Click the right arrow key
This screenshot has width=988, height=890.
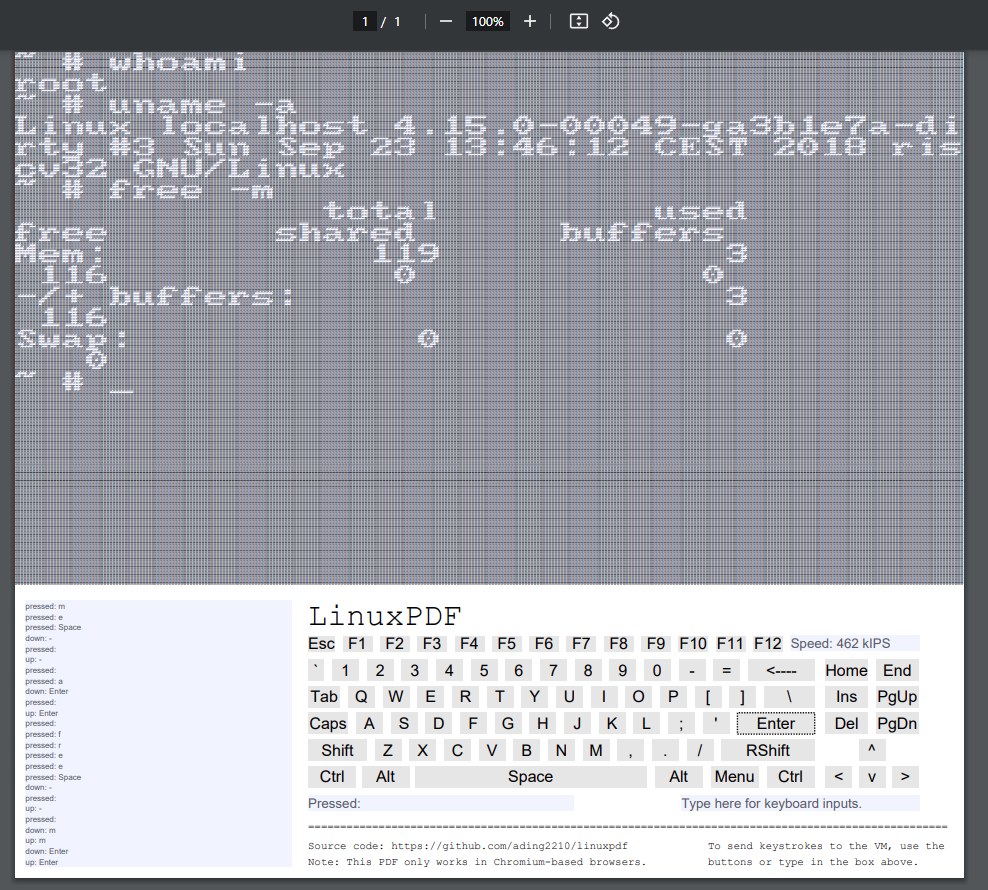905,777
